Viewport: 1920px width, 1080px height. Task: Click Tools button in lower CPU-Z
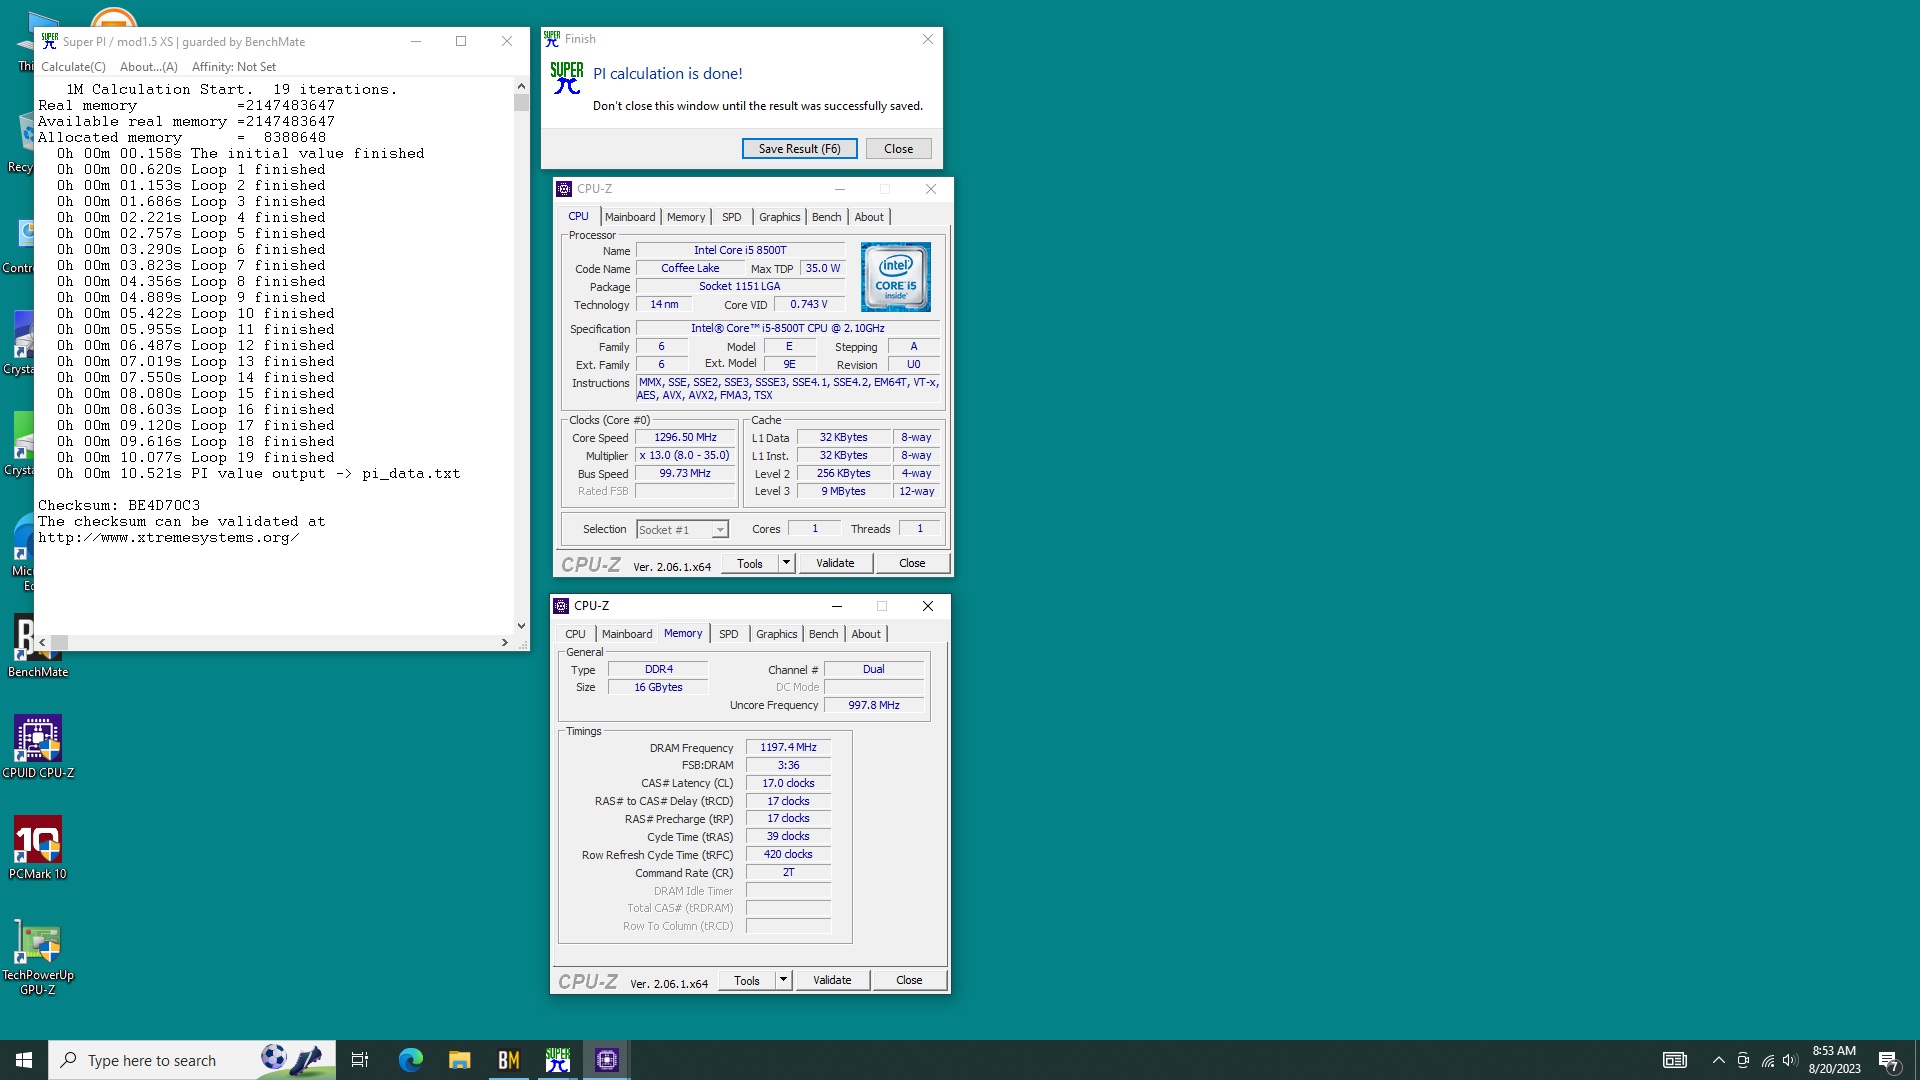(747, 980)
